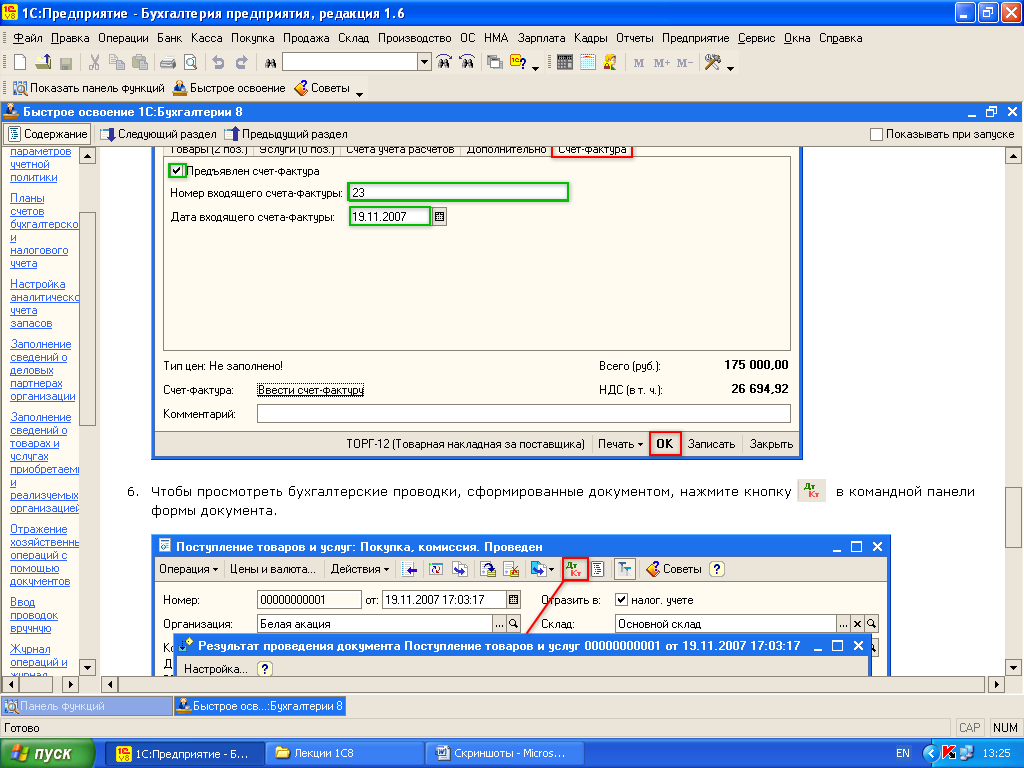The image size is (1024, 768).
Task: Click the help text scroll-right arrow
Action: click(995, 684)
